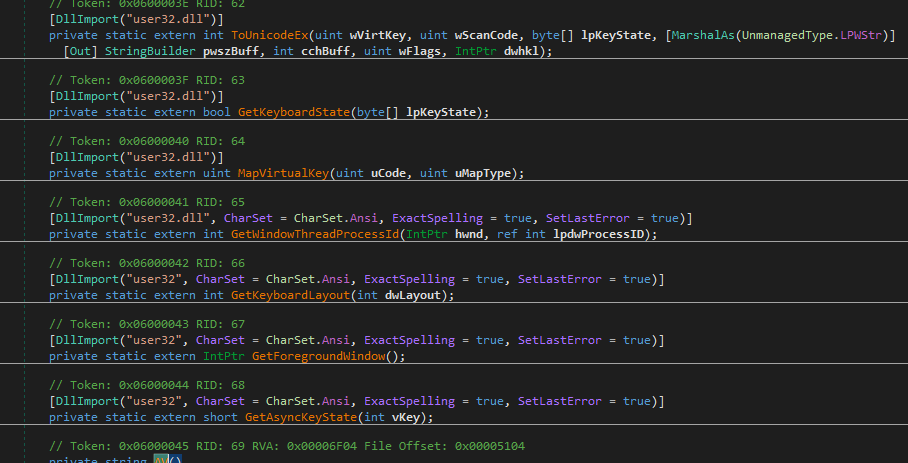
Task: Select the vKey parameter in GetAsyncKeyState
Action: click(411, 417)
